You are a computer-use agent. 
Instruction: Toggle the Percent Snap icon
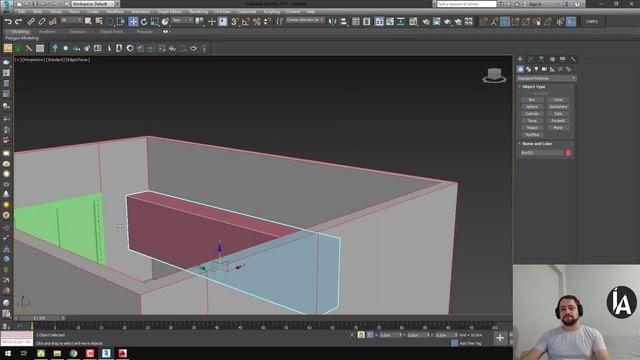[x=256, y=22]
